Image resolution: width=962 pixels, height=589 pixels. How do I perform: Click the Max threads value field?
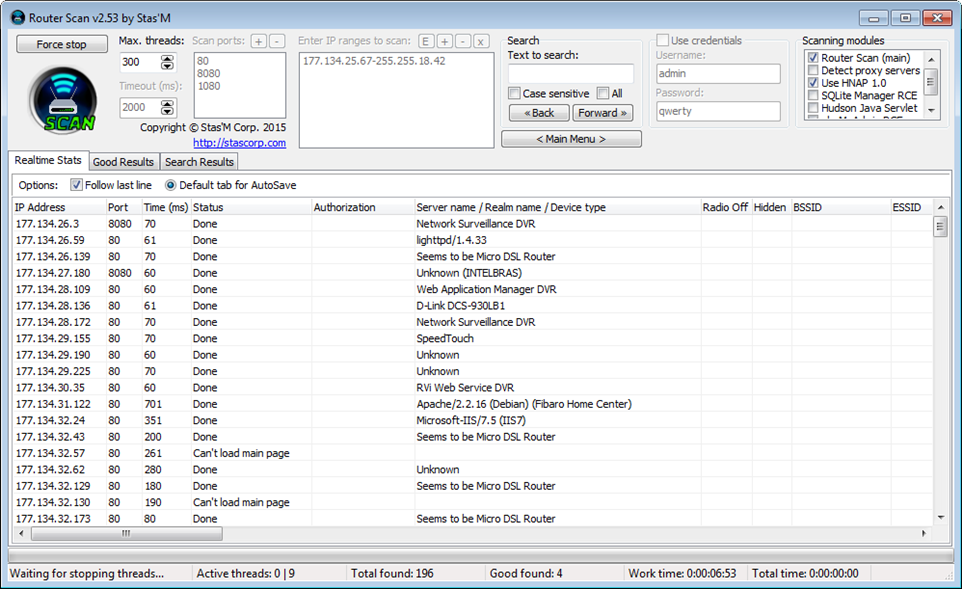pyautogui.click(x=140, y=62)
